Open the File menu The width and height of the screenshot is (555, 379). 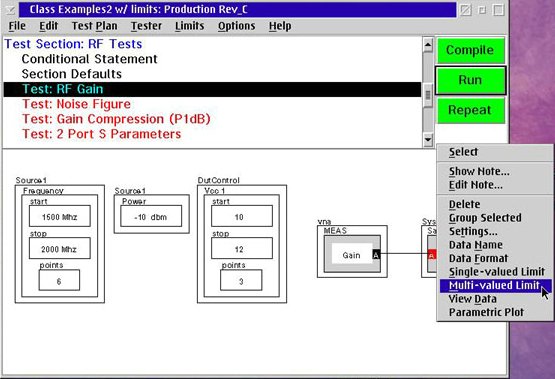click(17, 26)
